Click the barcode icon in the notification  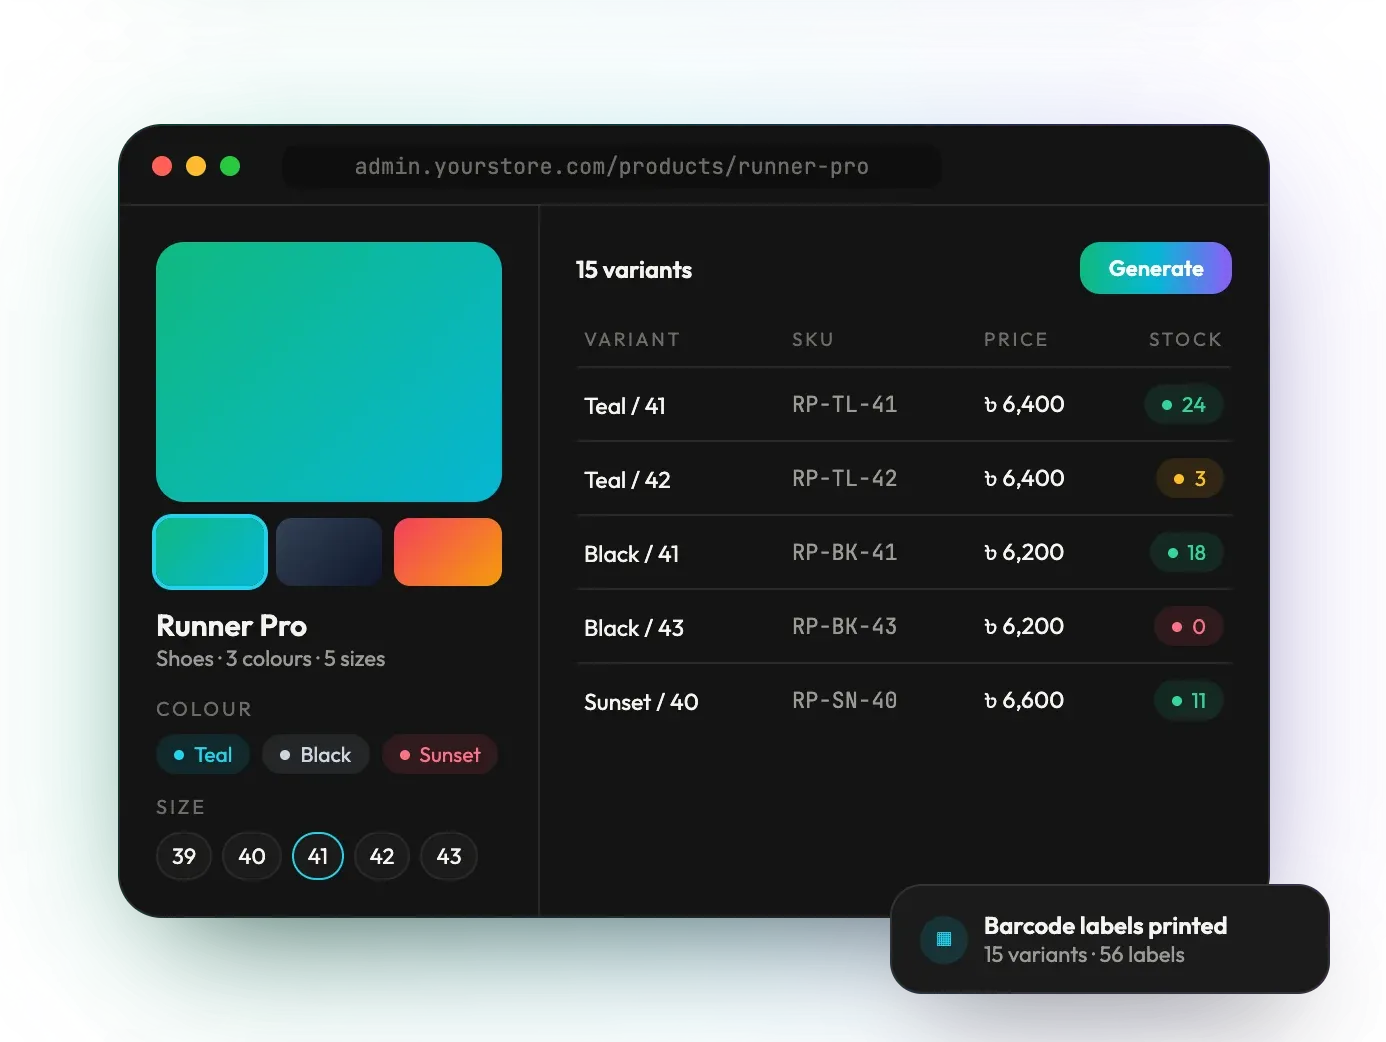pos(943,939)
